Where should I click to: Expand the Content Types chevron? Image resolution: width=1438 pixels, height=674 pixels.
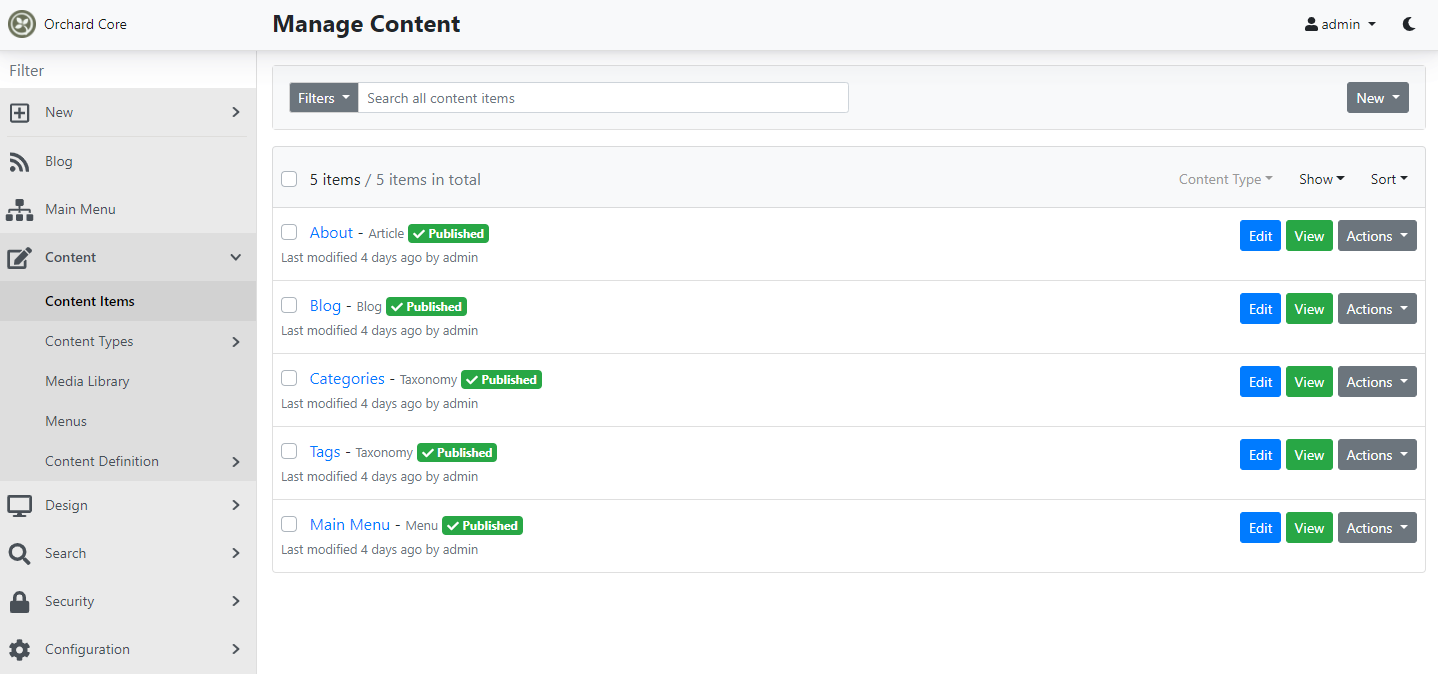coord(236,342)
